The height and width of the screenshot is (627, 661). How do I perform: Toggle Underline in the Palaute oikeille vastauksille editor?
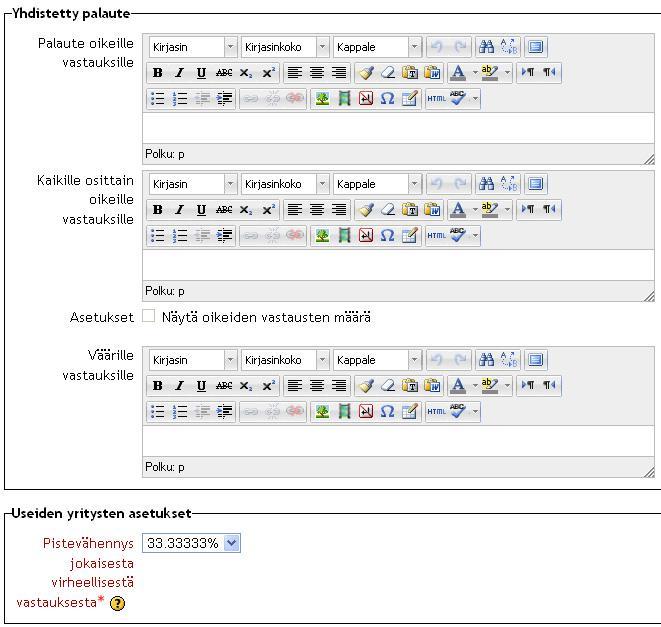pyautogui.click(x=202, y=73)
